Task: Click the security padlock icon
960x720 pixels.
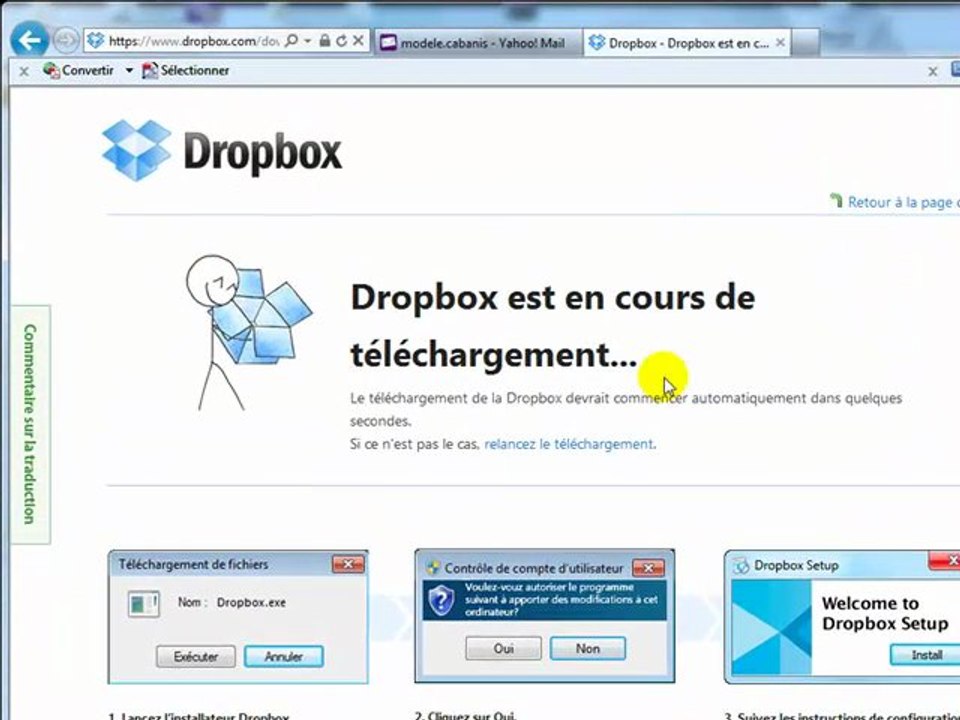Action: tap(325, 41)
